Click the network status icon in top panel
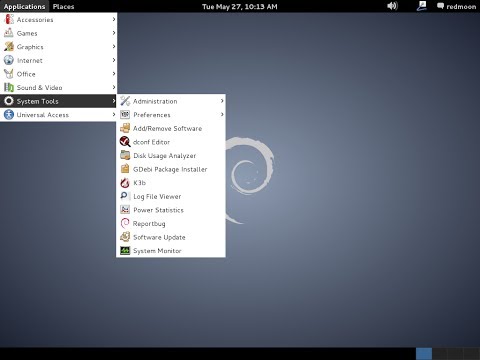This screenshot has height=360, width=480. (422, 6)
